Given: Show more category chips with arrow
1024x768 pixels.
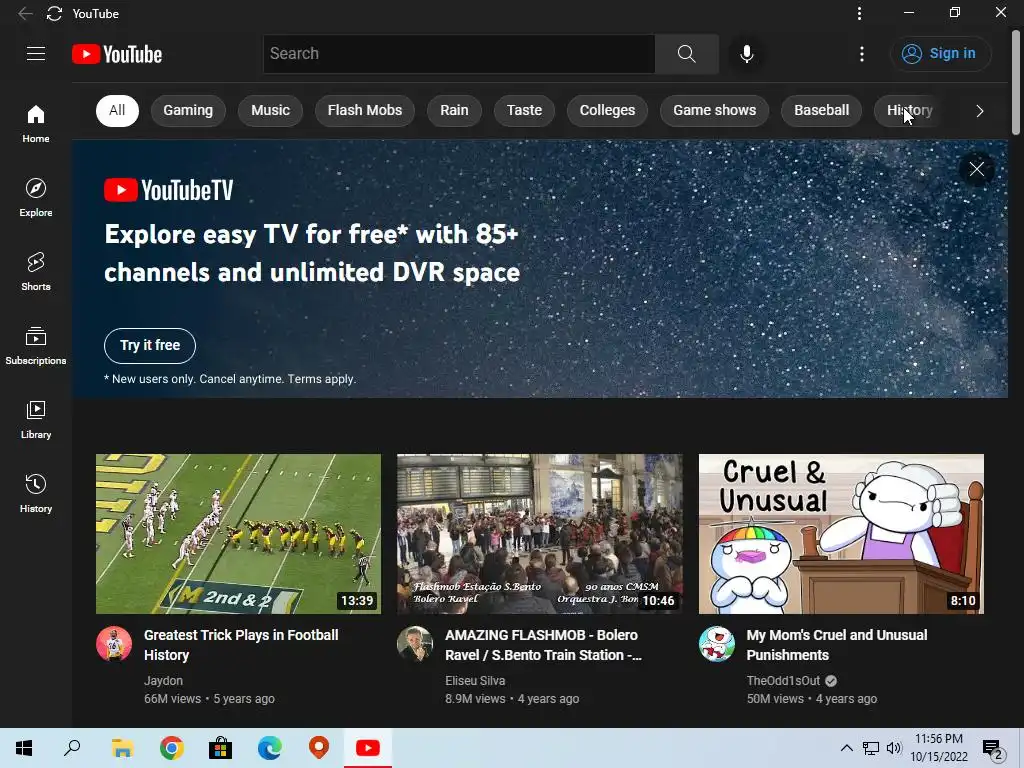Looking at the screenshot, I should (980, 111).
